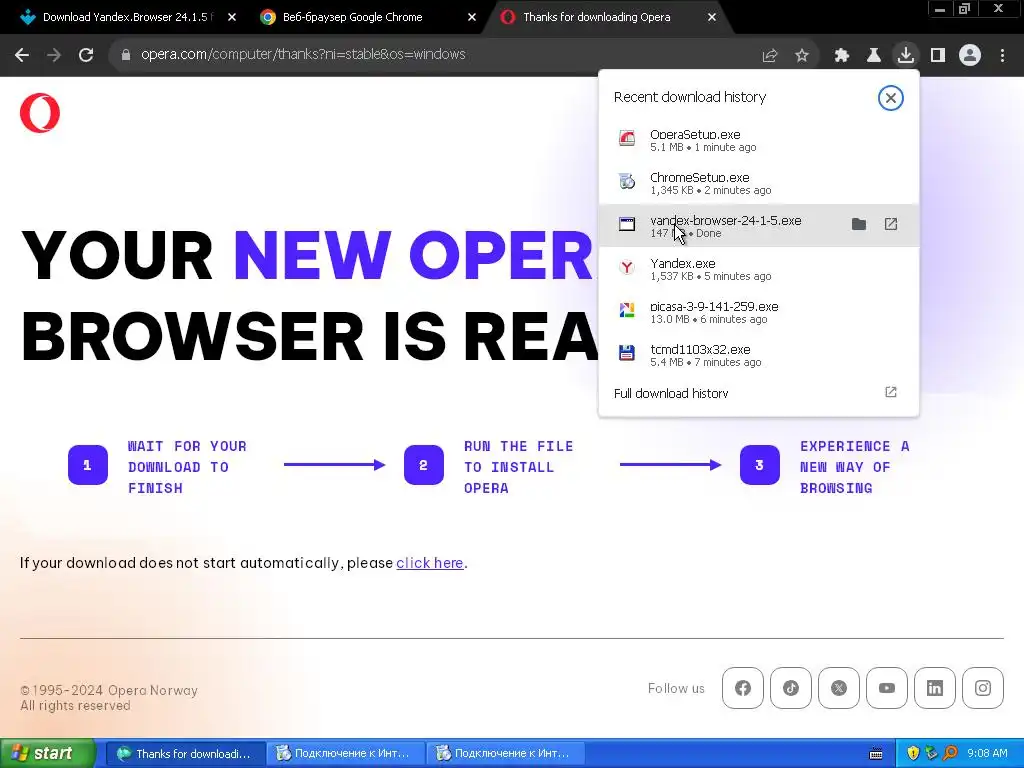The width and height of the screenshot is (1024, 768).
Task: Open Full download history
Action: click(758, 393)
